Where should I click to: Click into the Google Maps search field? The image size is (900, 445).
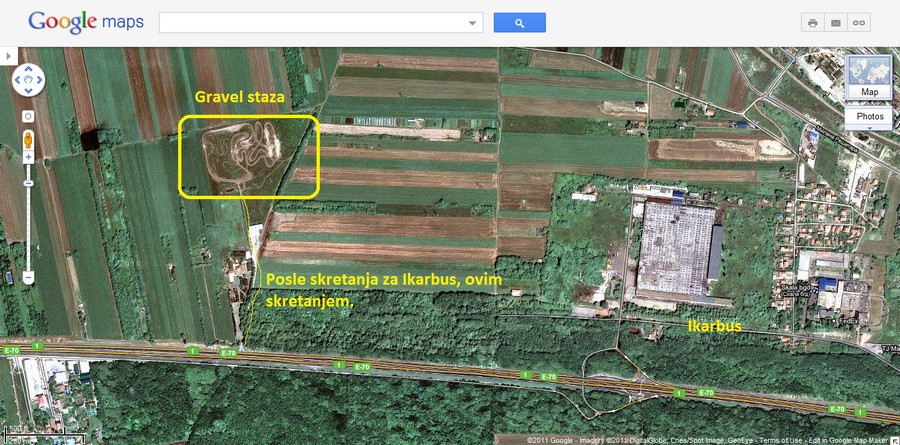pos(312,22)
